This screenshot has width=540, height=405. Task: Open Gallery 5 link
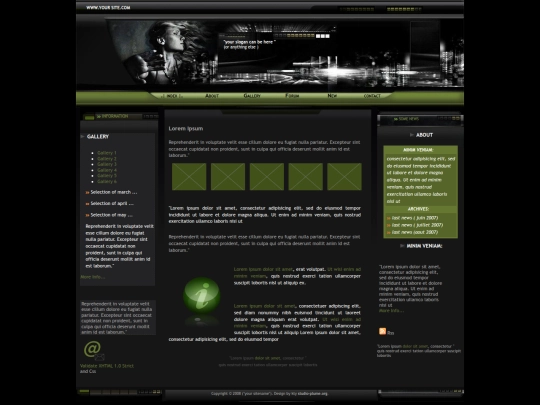pos(107,176)
